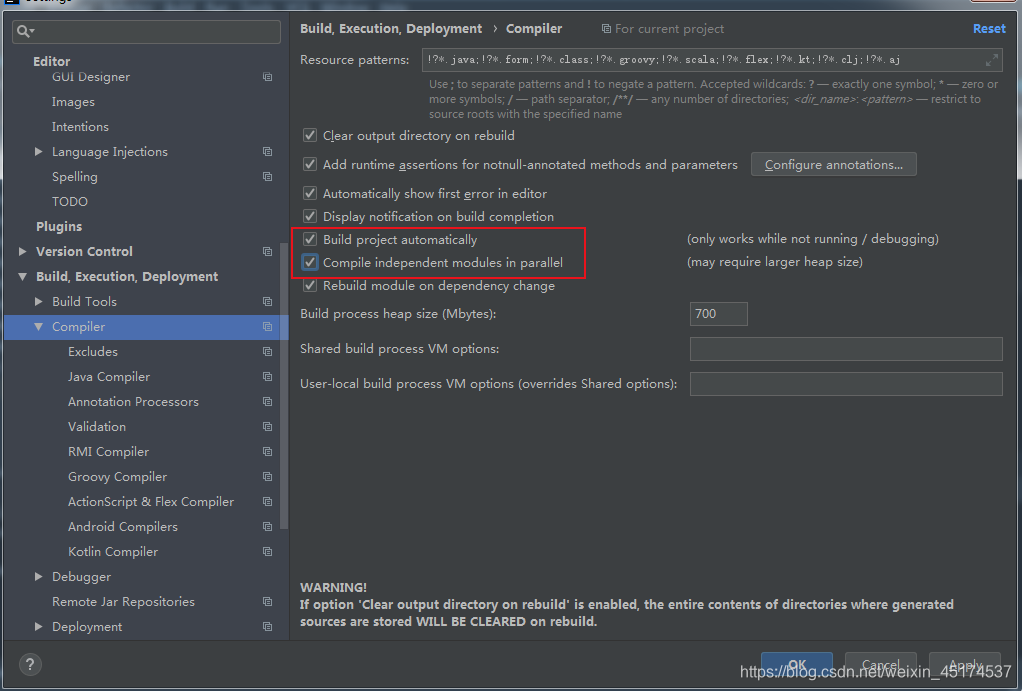Click the expand icon in Resource patterns field
1022x691 pixels.
coord(991,60)
